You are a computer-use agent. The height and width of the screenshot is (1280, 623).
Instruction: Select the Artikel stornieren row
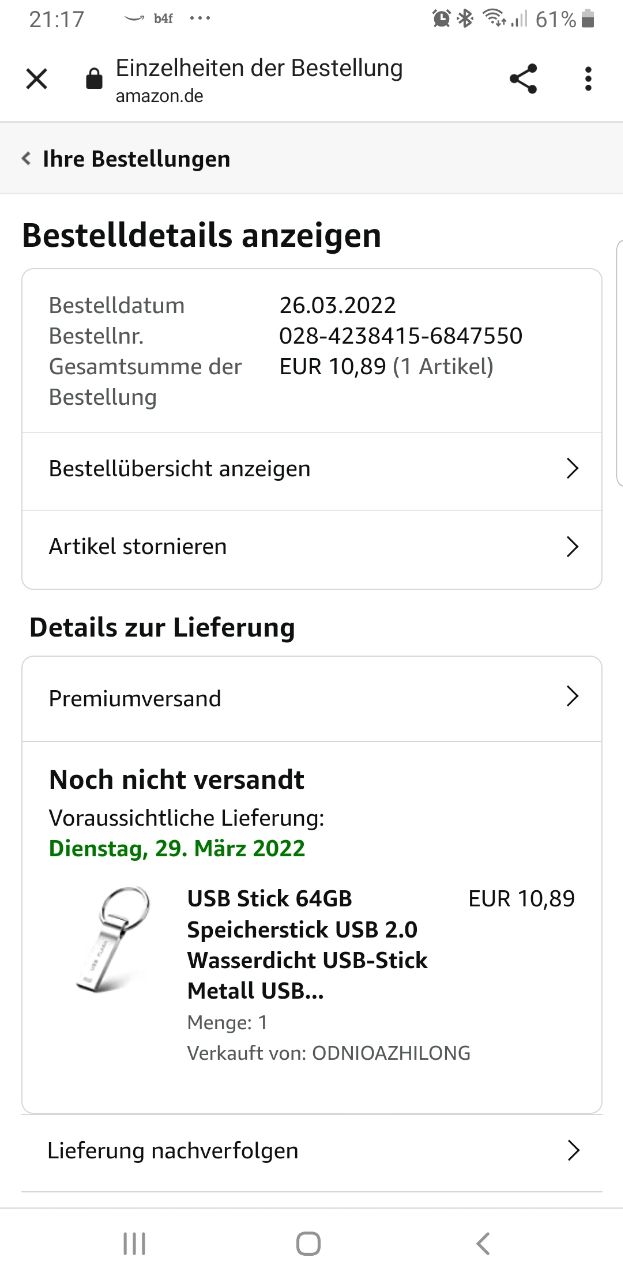click(x=138, y=547)
